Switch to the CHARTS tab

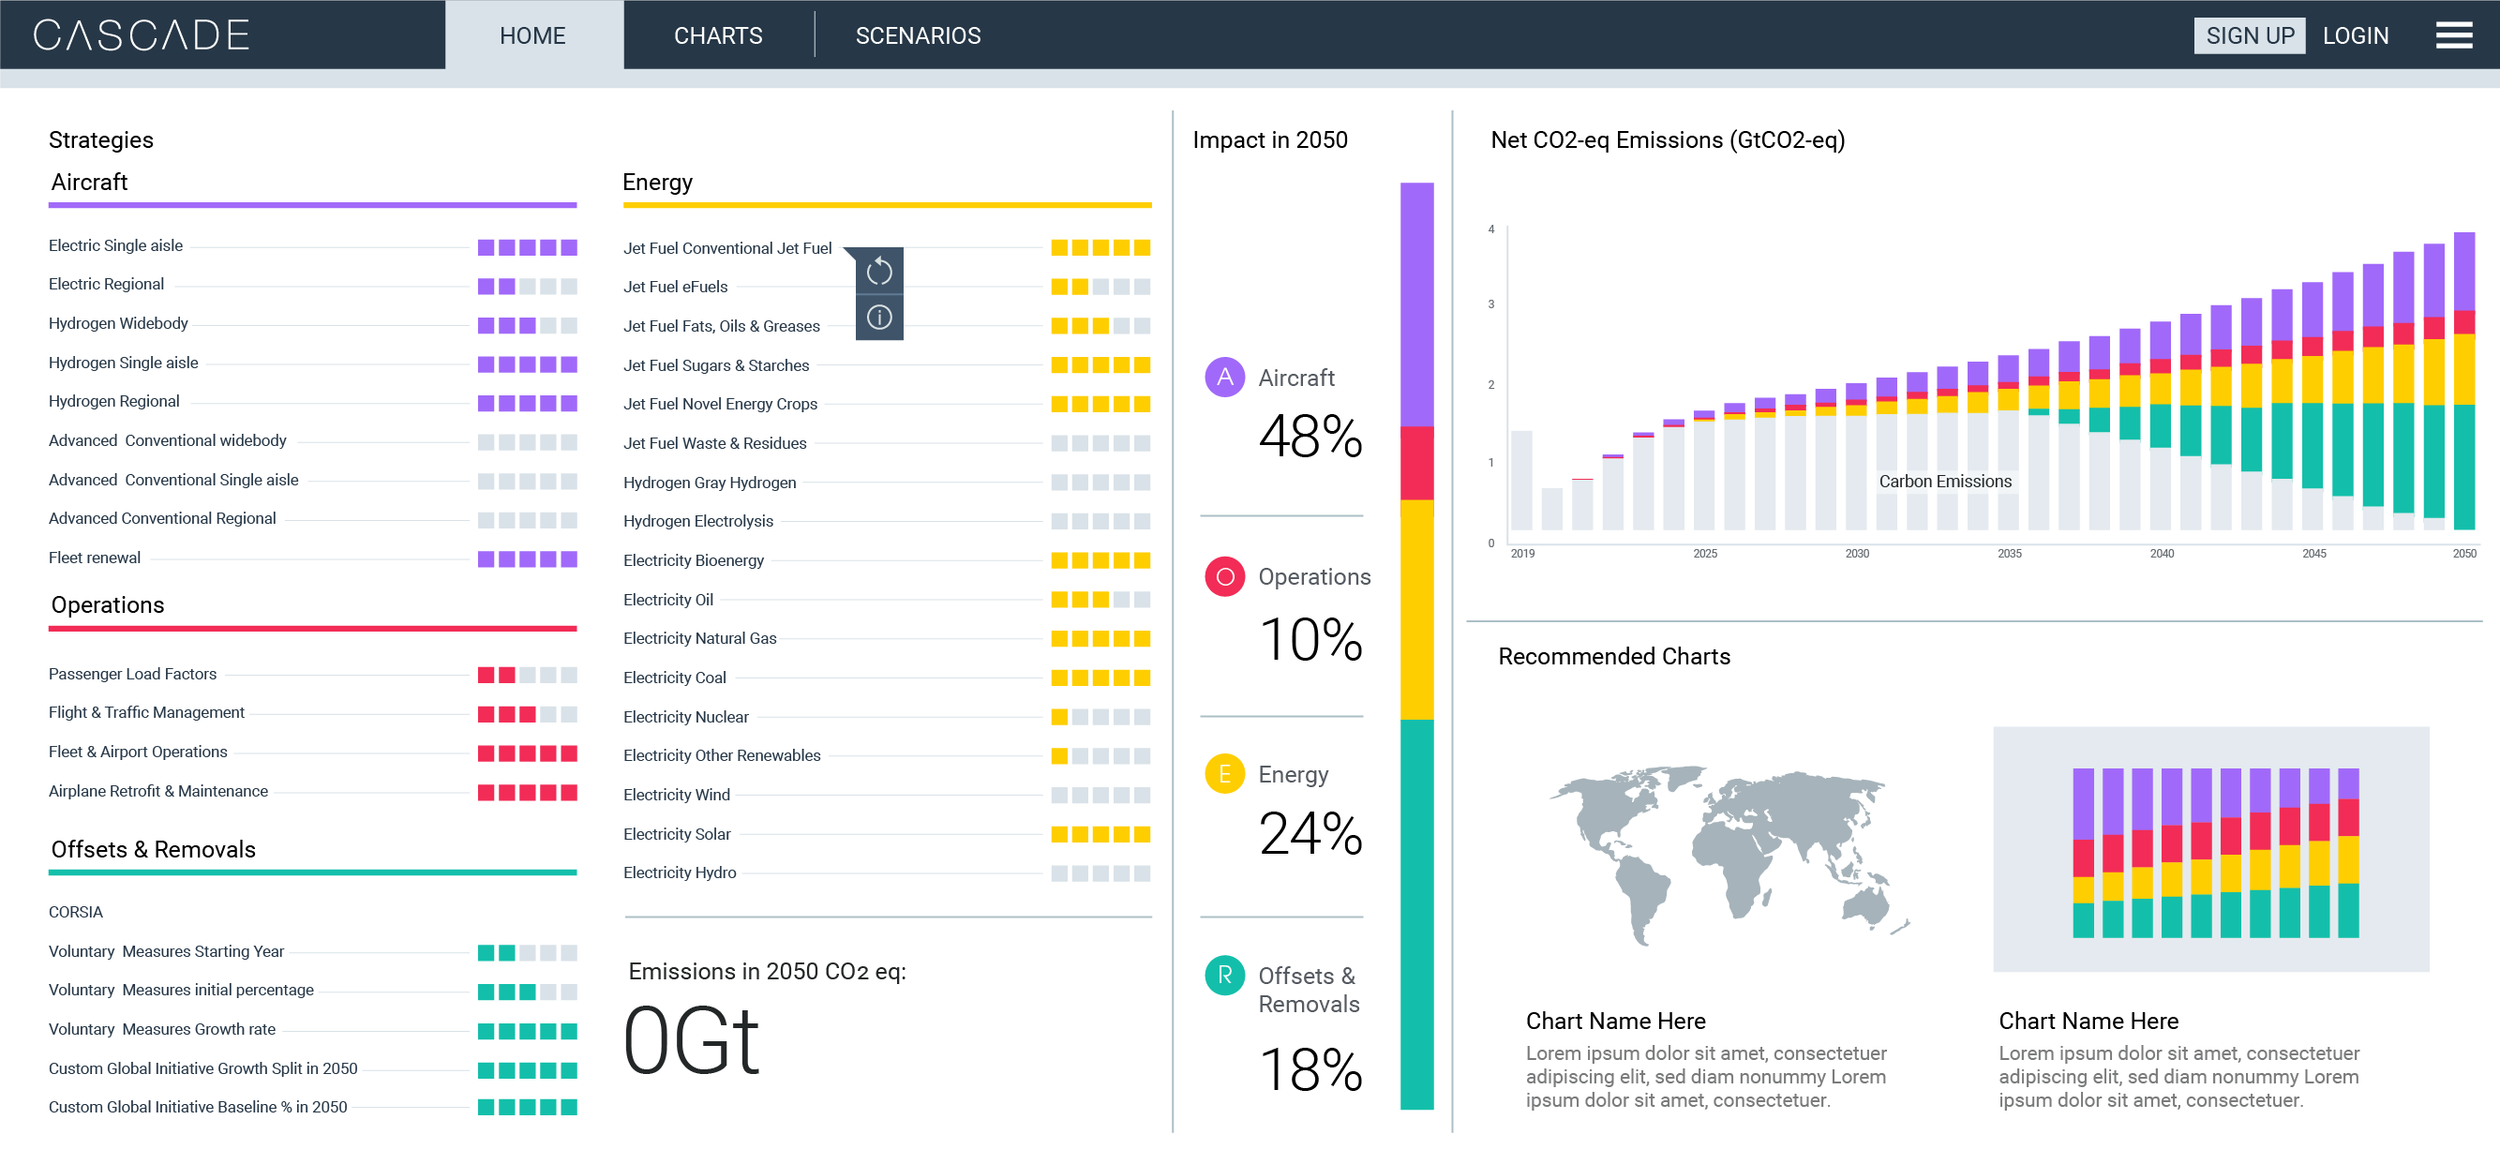(718, 35)
